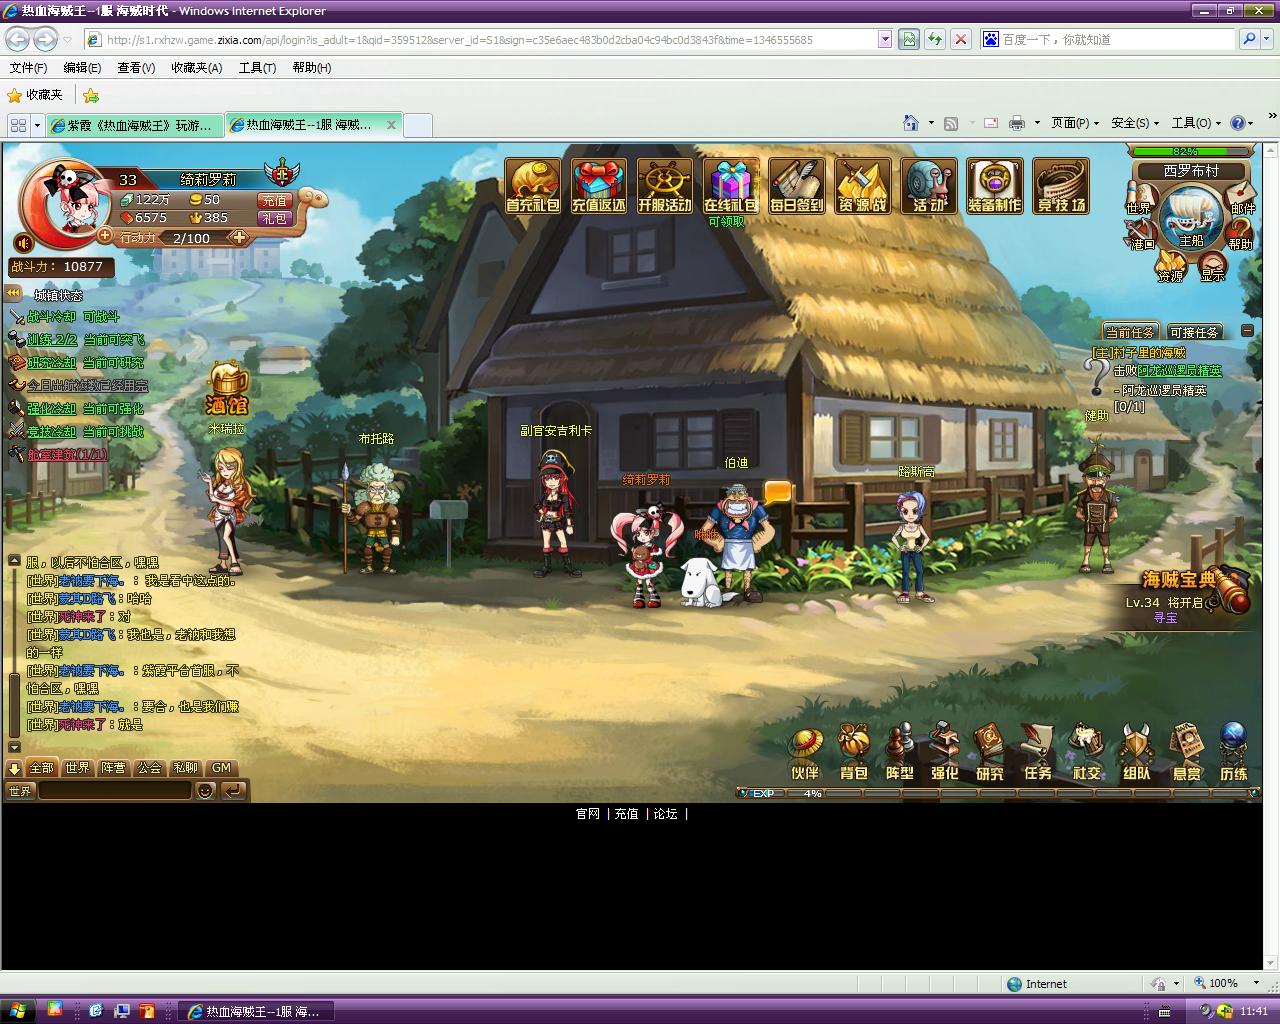Switch to the 紫霞《热血海贼王》 browser tab
The image size is (1280, 1024).
point(135,125)
